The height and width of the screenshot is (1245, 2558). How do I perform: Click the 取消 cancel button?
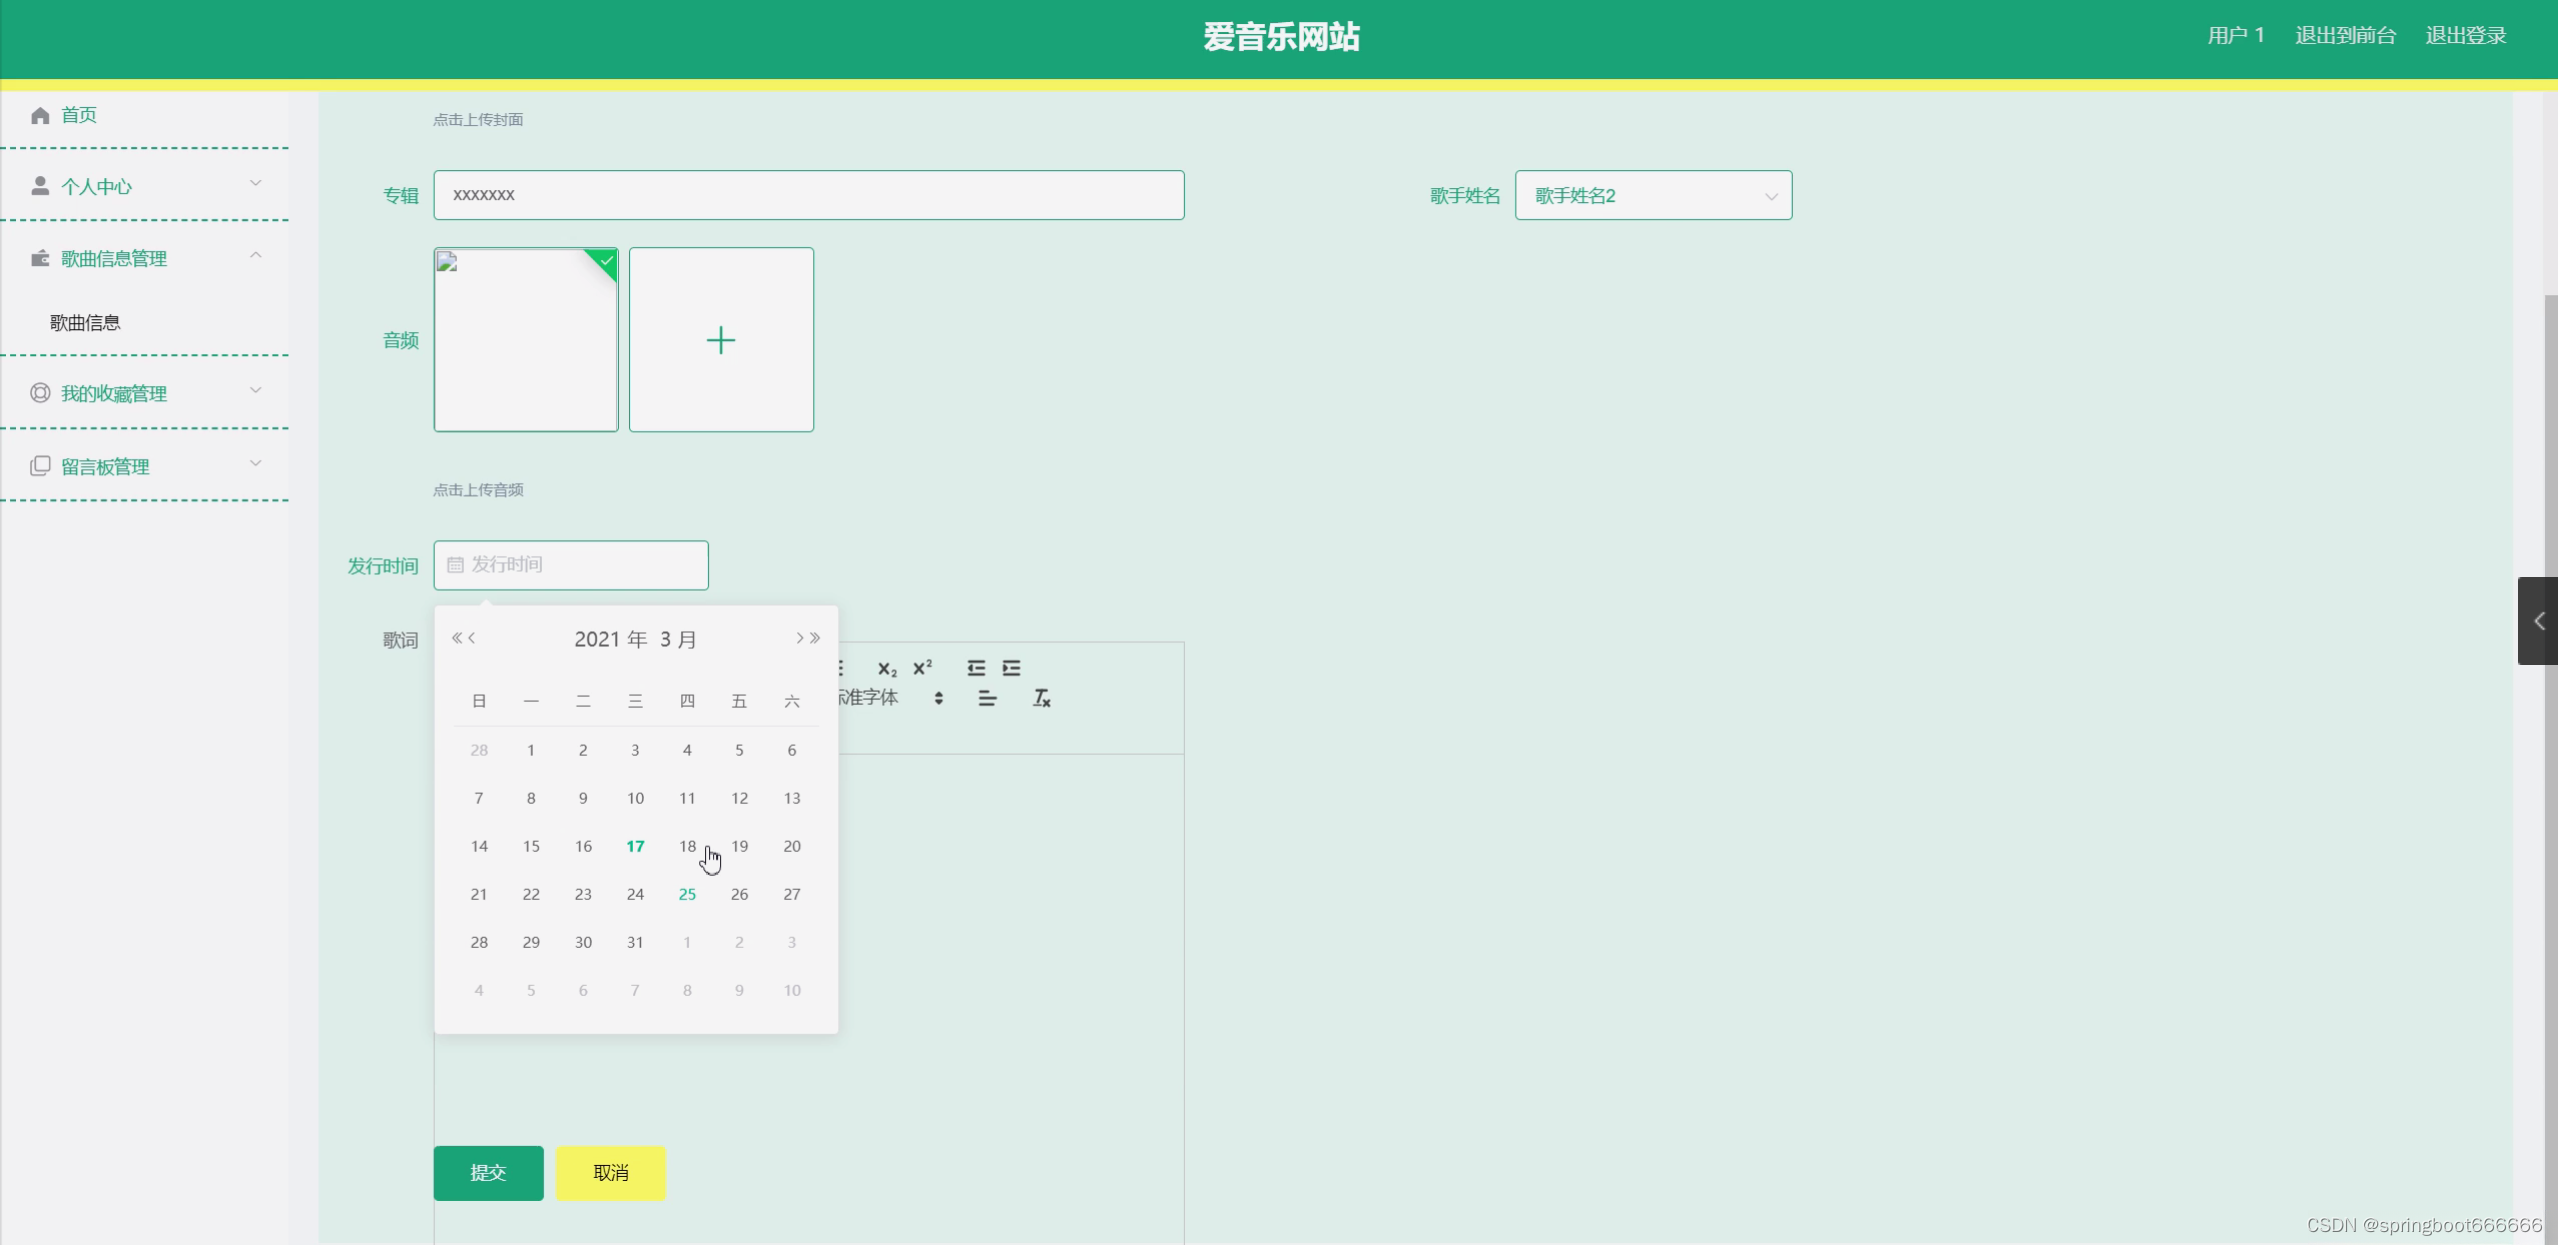point(610,1173)
